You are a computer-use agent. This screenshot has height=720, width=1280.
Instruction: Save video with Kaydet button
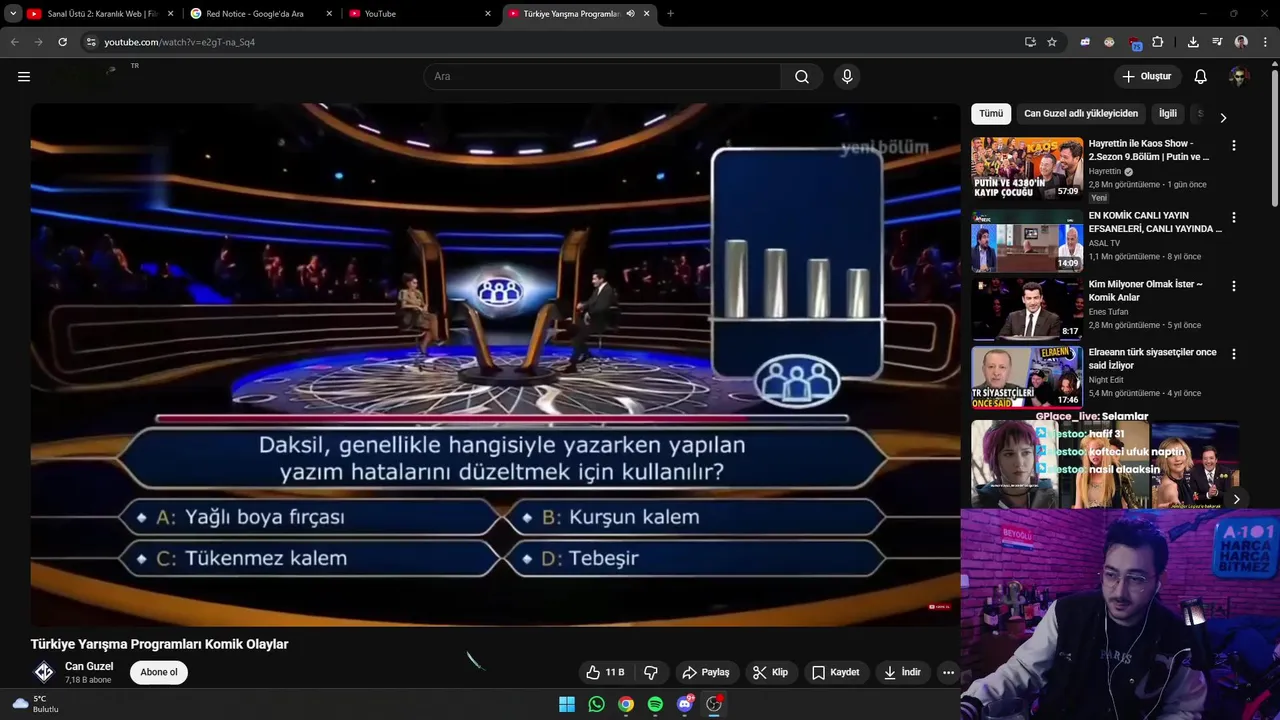click(836, 672)
